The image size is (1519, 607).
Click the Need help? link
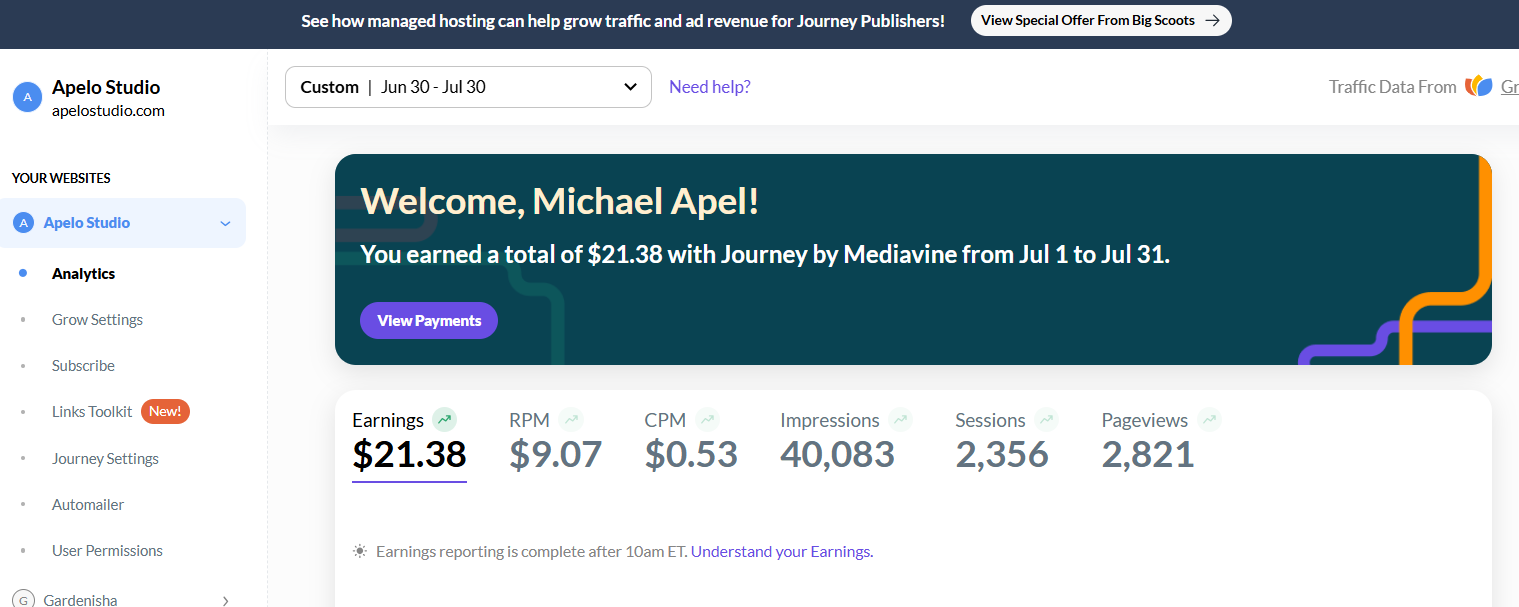click(x=710, y=87)
